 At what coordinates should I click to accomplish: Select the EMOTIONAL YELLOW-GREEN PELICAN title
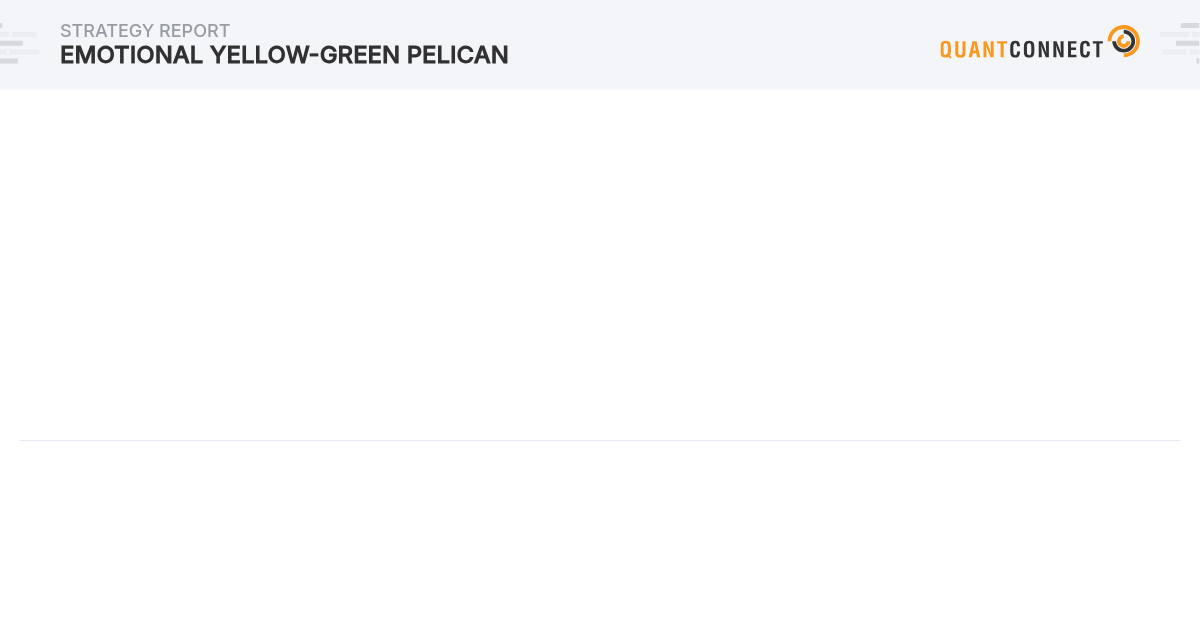point(284,55)
